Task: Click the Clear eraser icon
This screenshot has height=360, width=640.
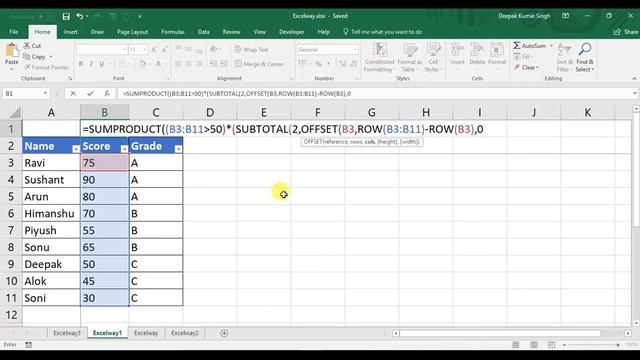Action: pos(517,67)
